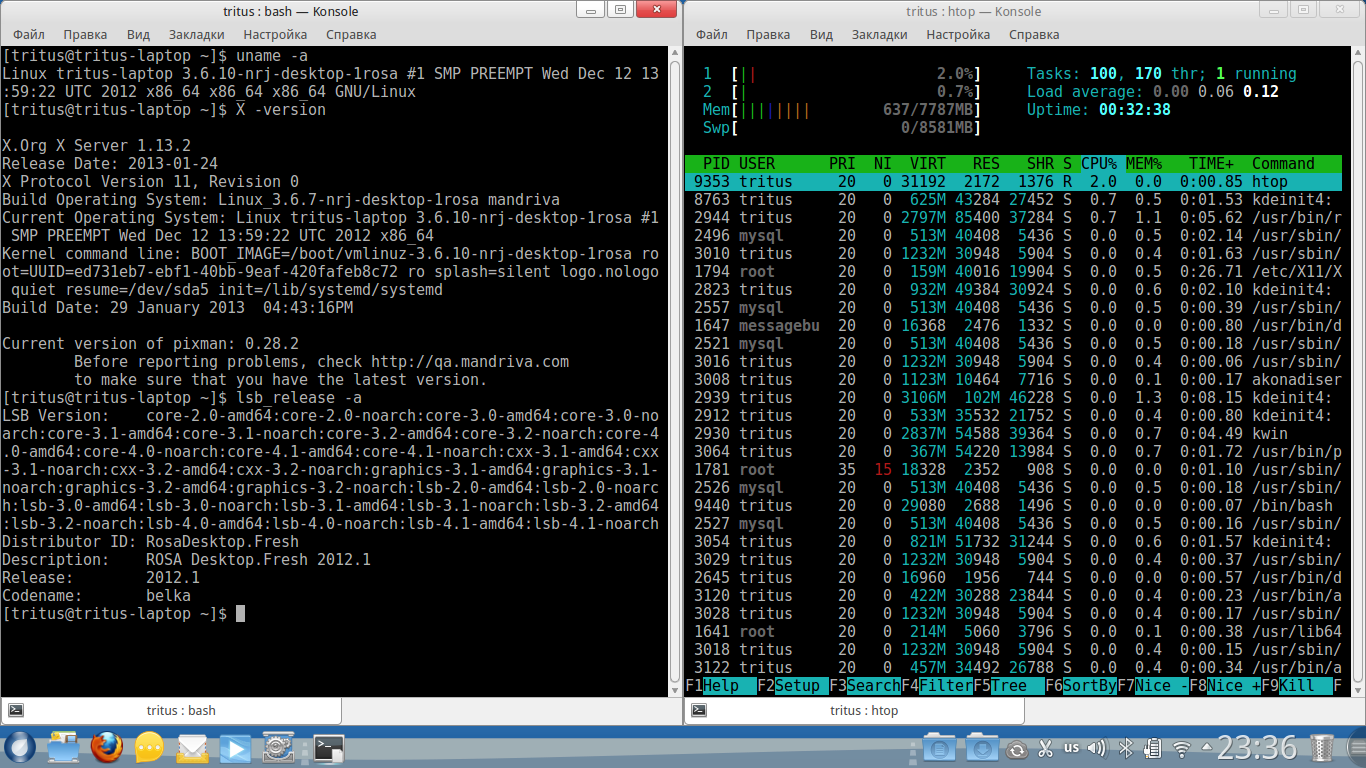Sort htop by the PID column header
The height and width of the screenshot is (768, 1366).
[x=716, y=164]
